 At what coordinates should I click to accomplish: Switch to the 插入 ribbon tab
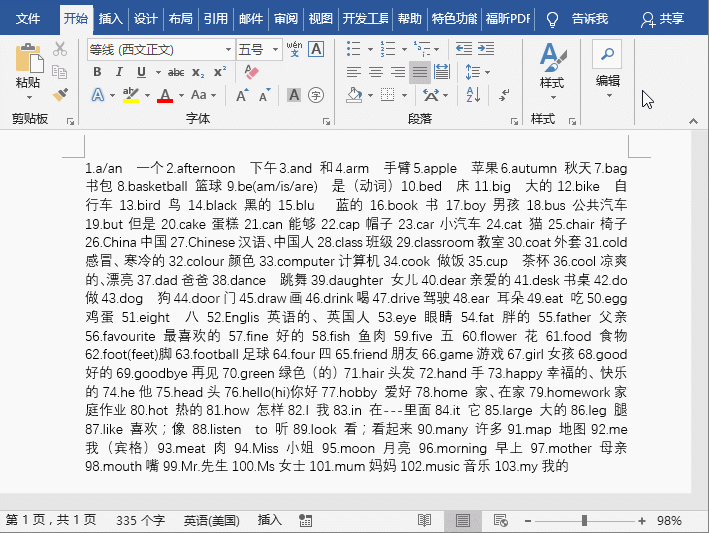[111, 19]
